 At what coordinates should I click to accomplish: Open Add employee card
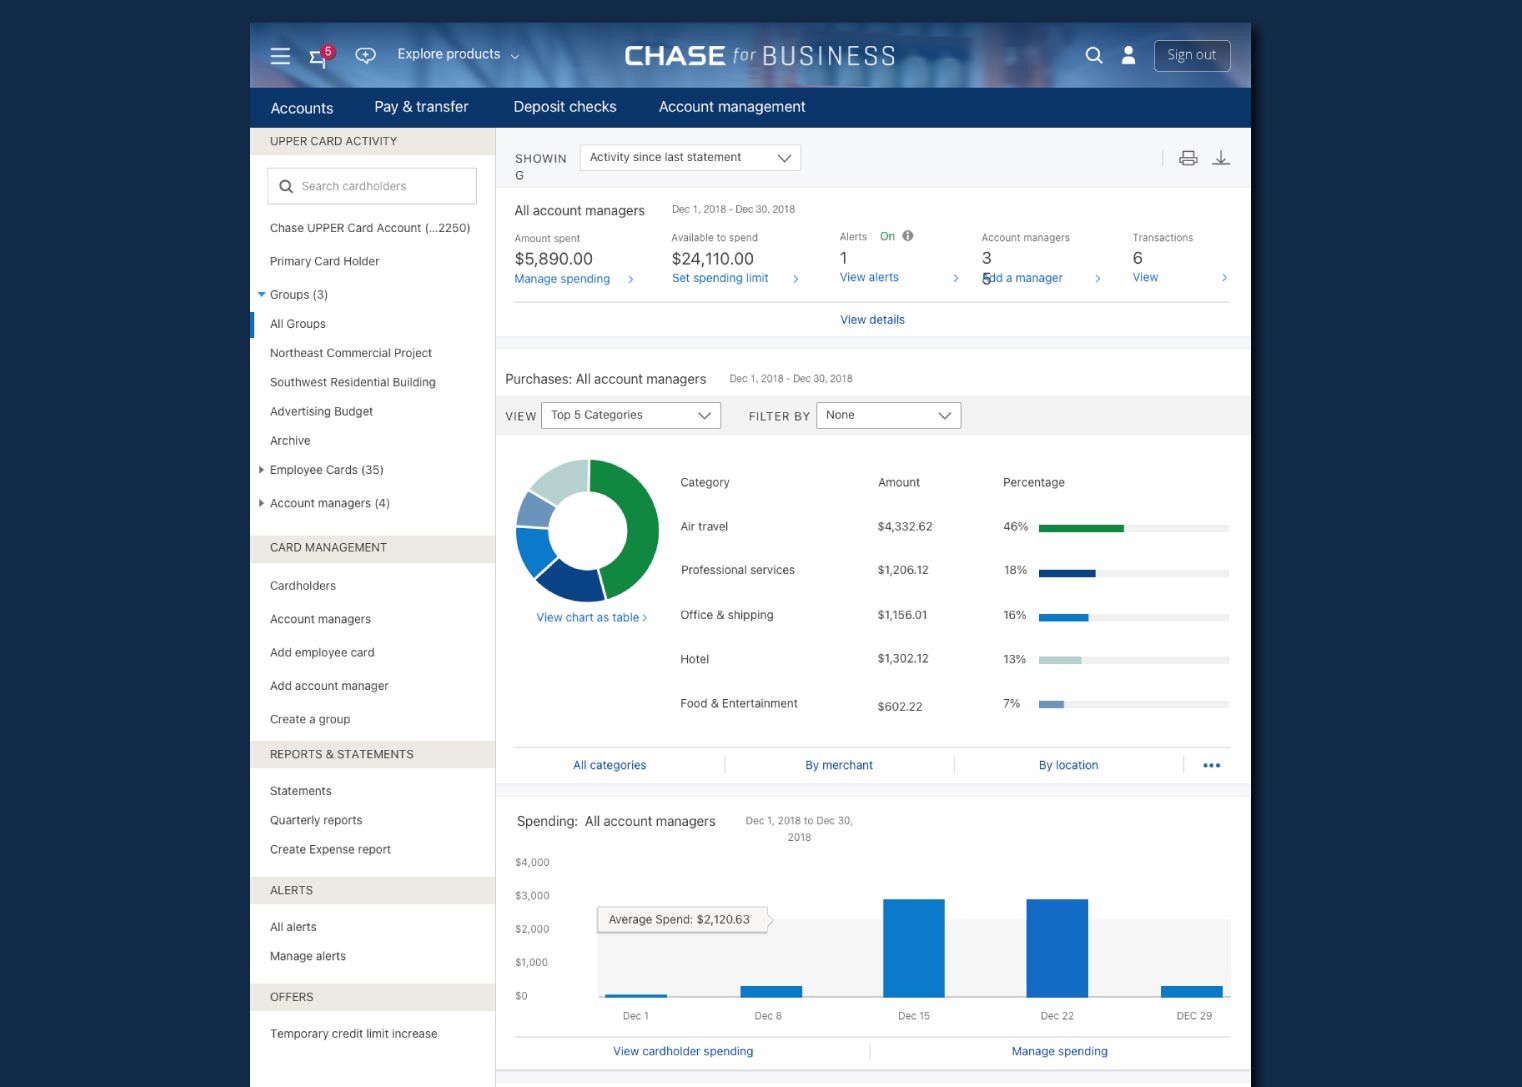322,653
